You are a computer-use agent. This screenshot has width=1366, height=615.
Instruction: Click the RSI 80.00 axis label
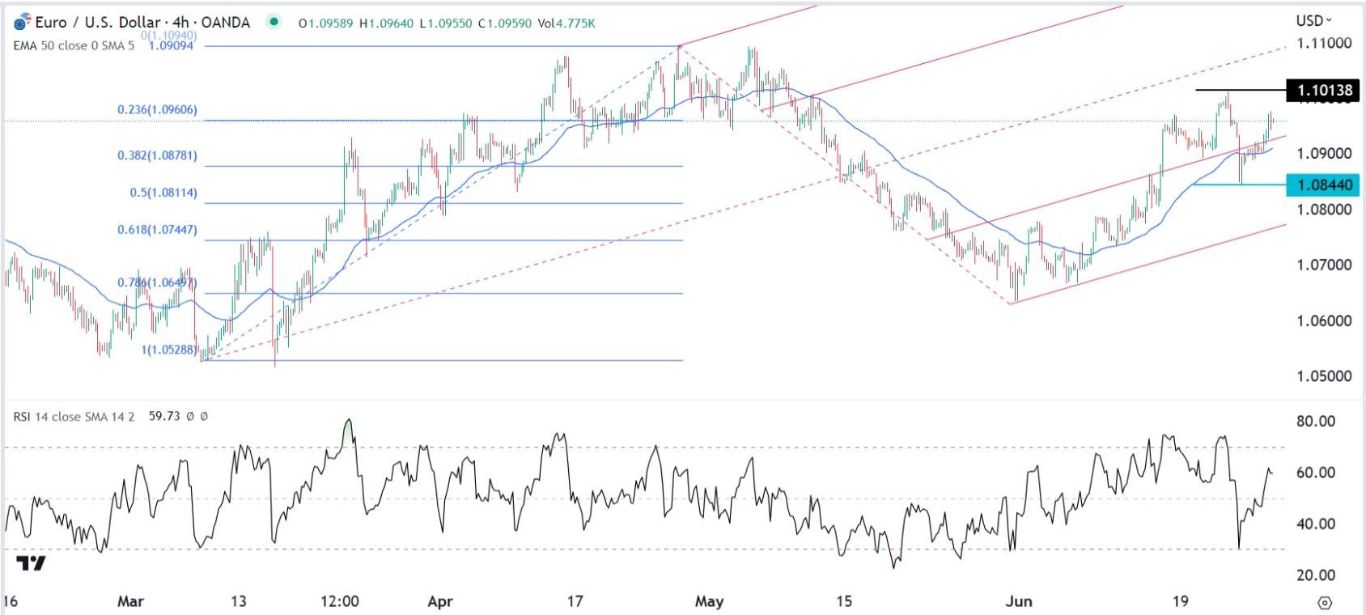pos(1316,421)
